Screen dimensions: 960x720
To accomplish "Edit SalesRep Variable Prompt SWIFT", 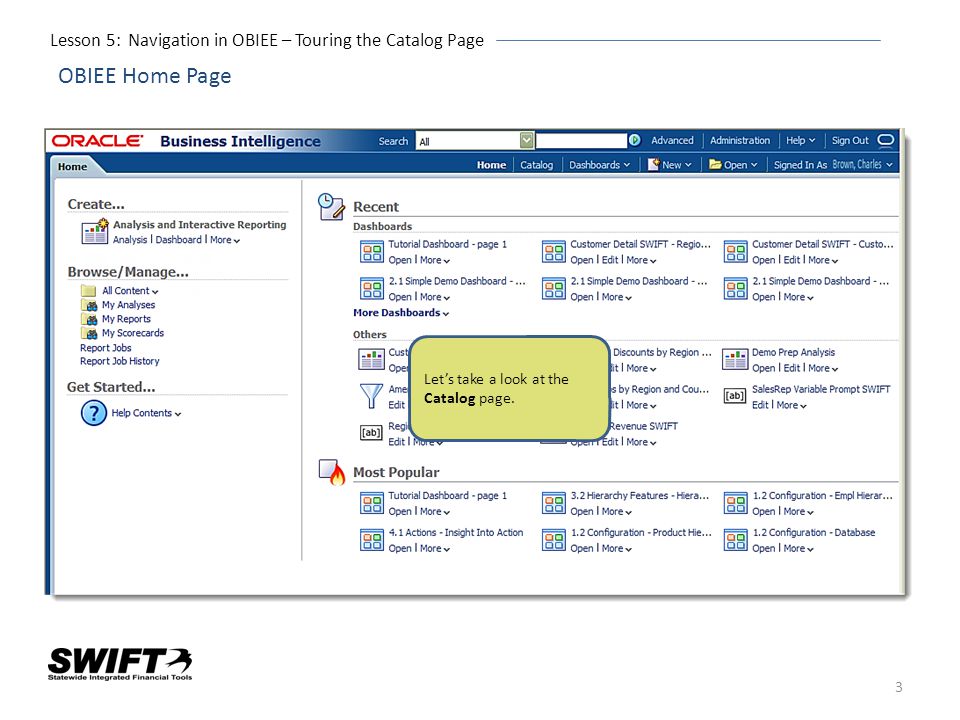I will coord(760,405).
